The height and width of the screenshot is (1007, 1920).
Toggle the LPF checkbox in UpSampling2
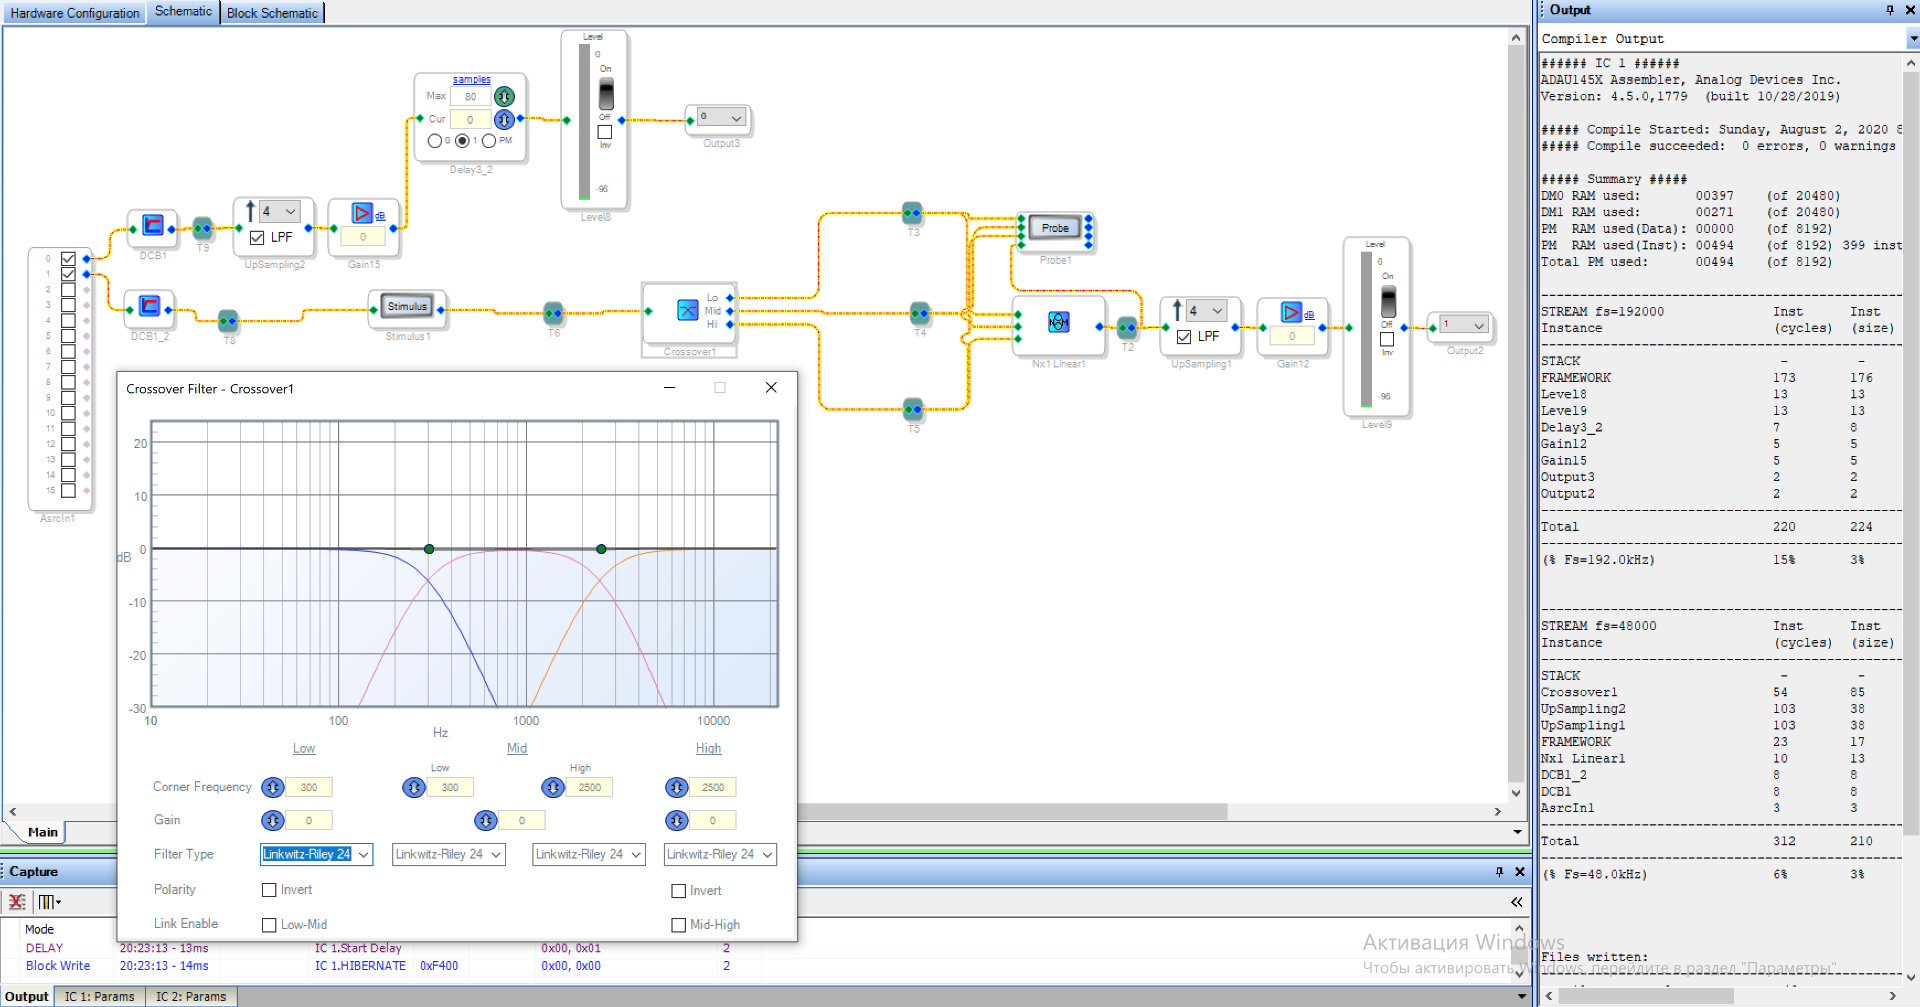point(257,238)
